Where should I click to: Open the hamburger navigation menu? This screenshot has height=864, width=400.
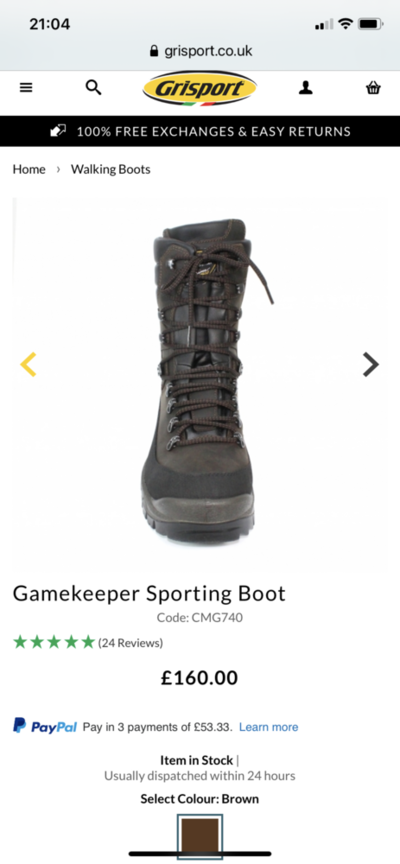(26, 88)
